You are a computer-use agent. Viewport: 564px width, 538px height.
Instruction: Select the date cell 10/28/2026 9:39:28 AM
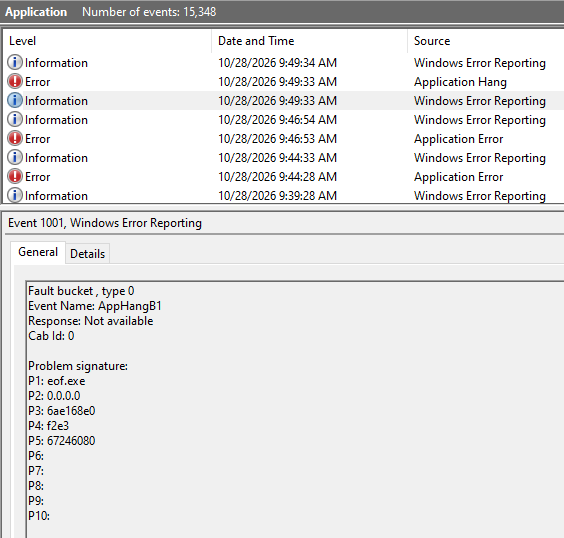(x=277, y=196)
